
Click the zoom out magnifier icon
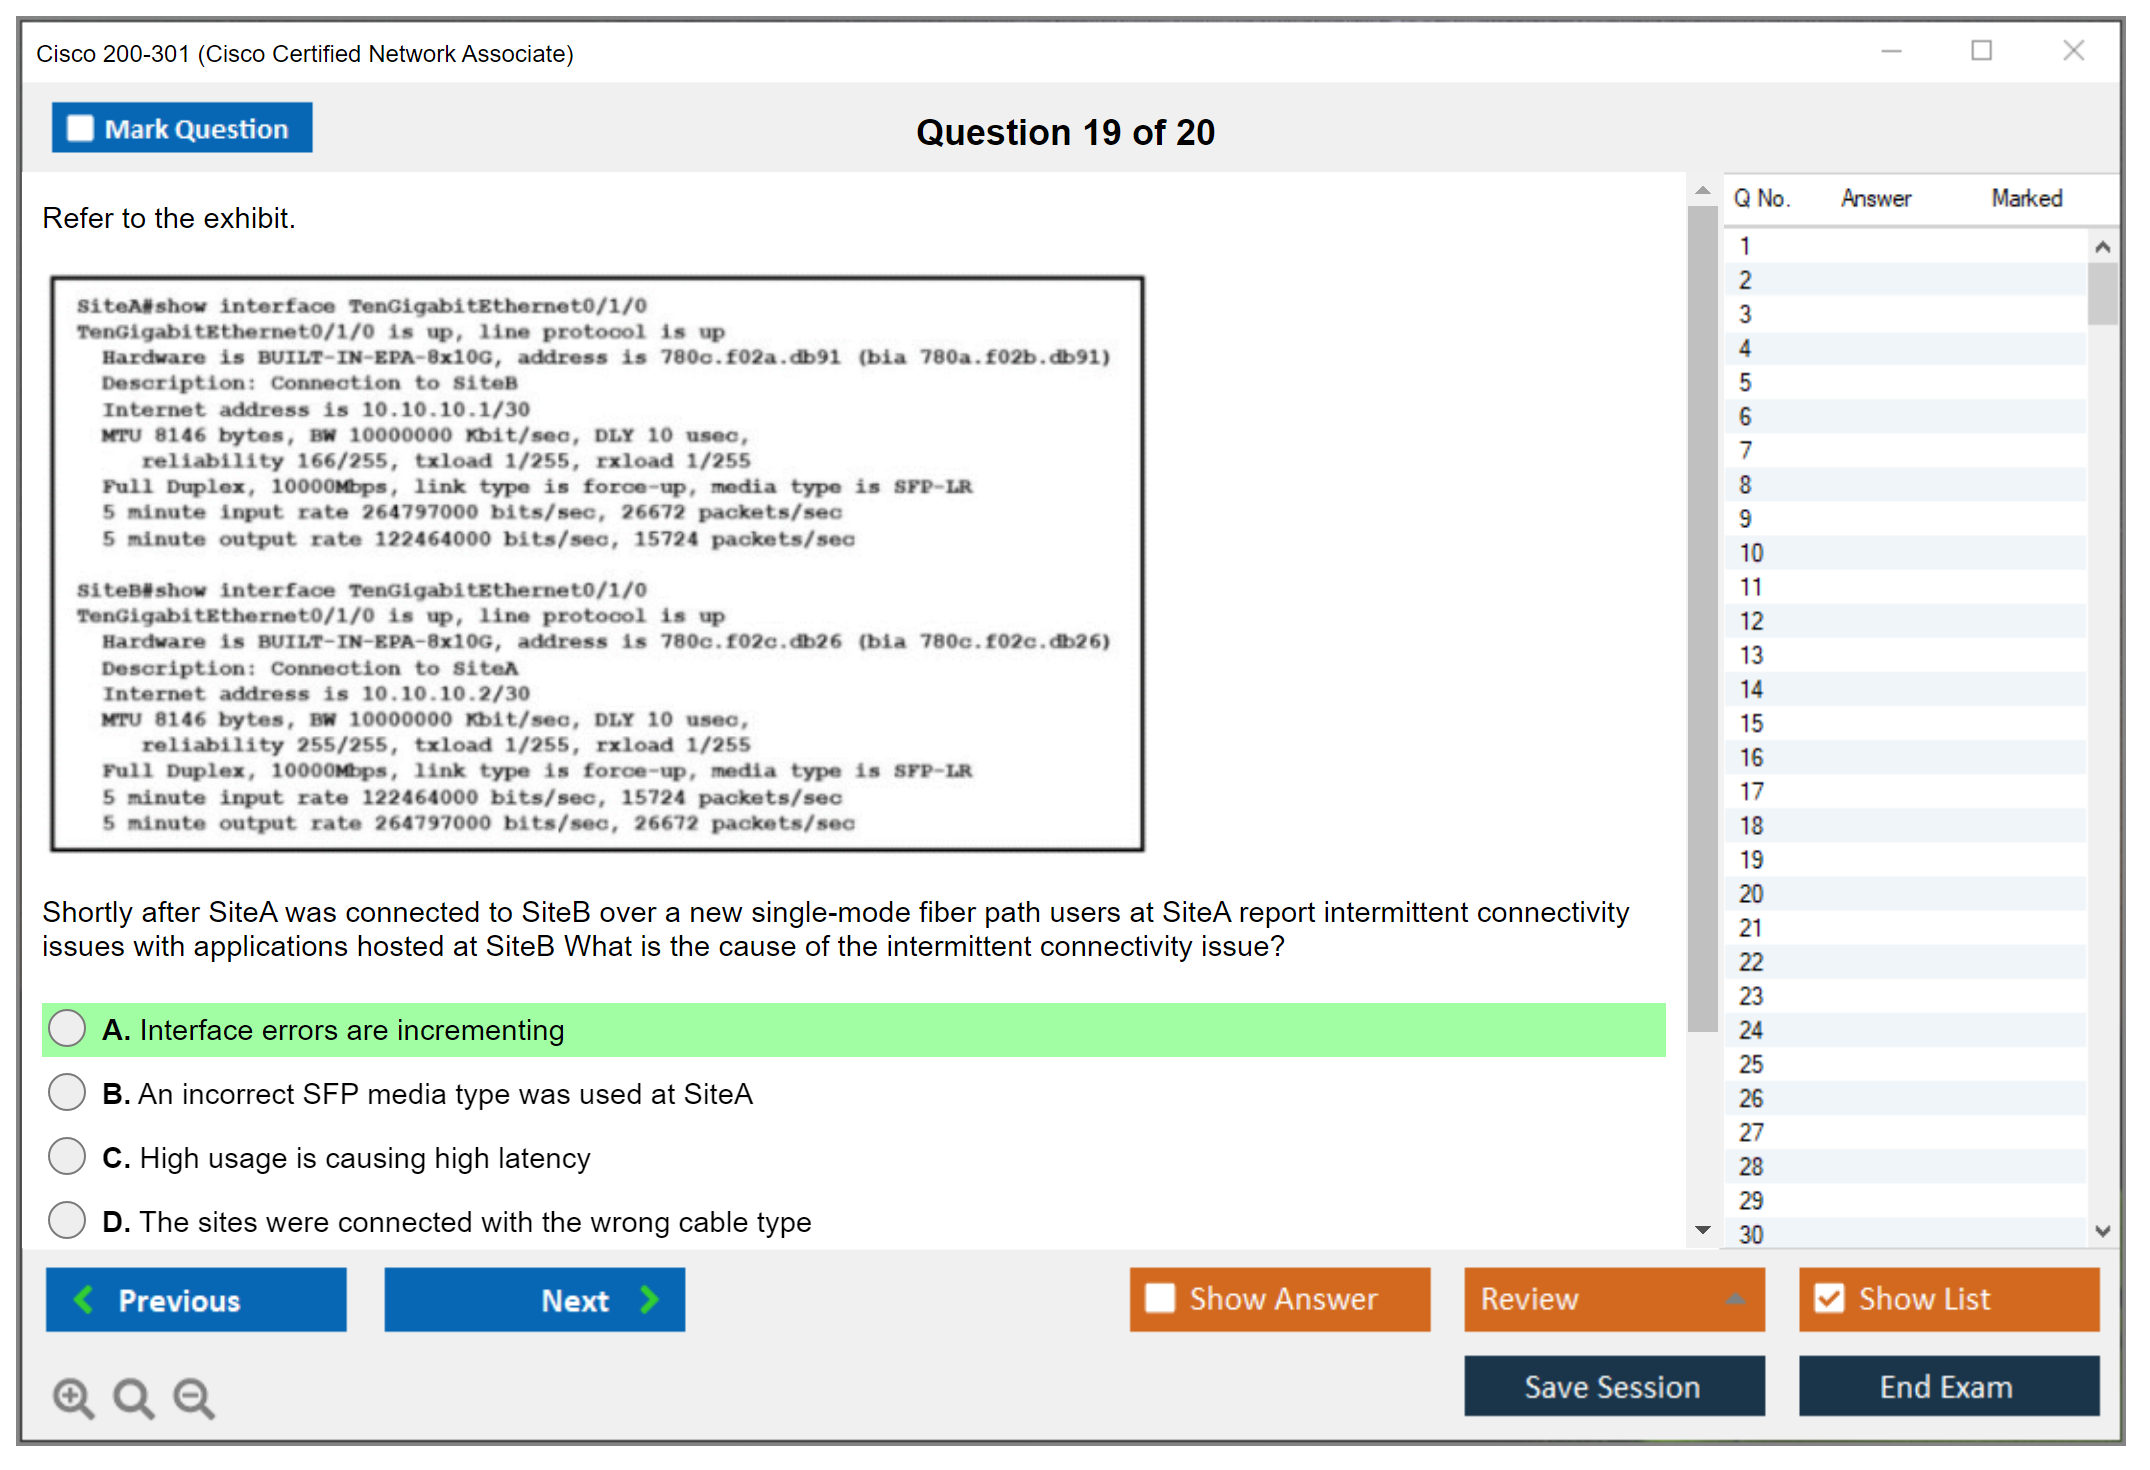tap(194, 1397)
